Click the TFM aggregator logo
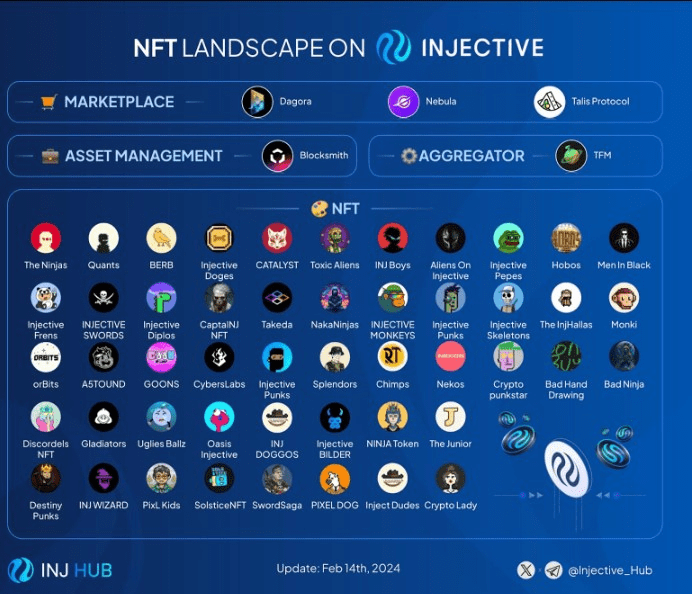This screenshot has height=594, width=692. (571, 156)
